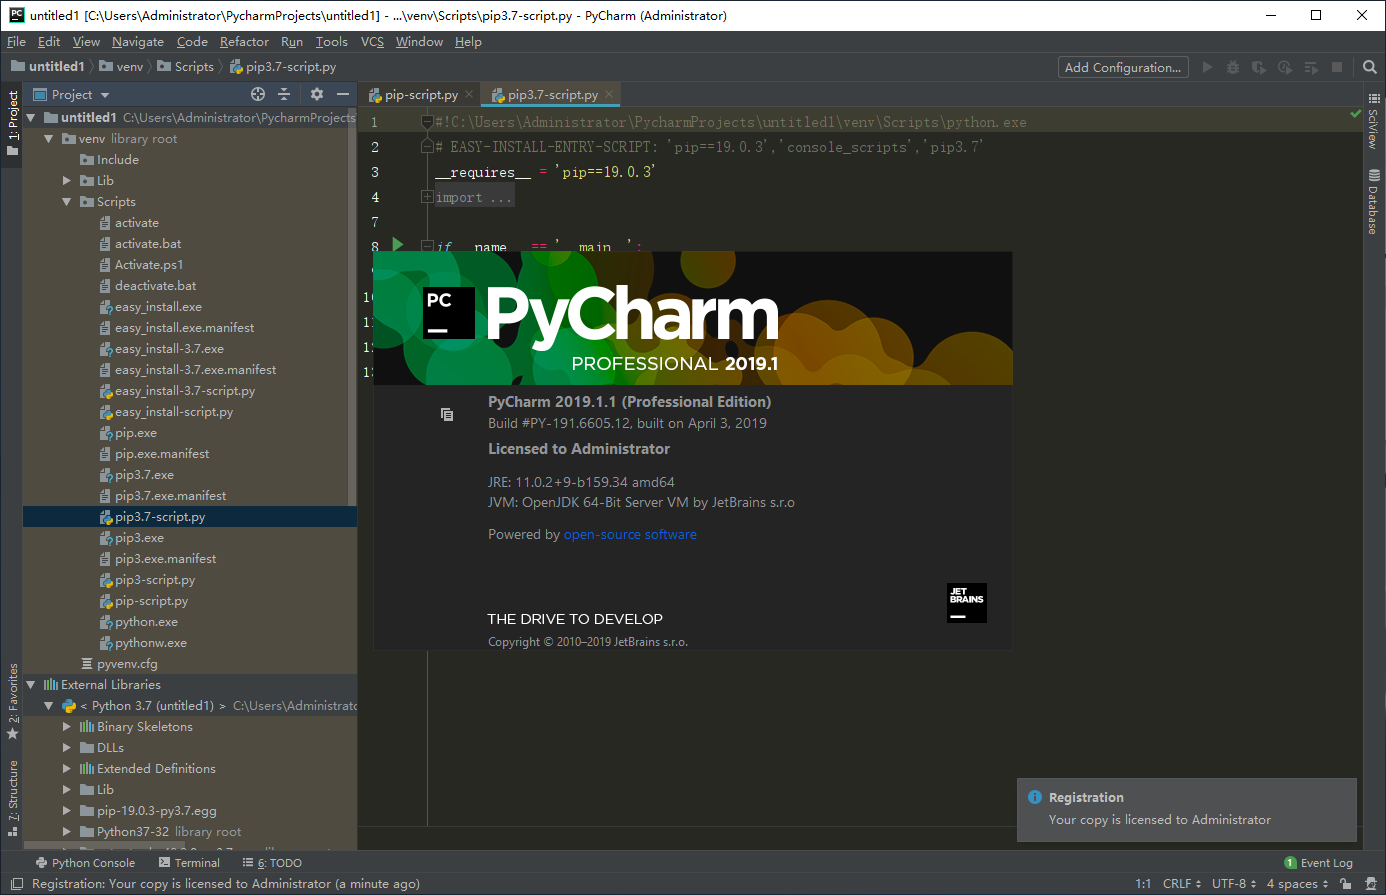
Task: Expand the pip-19.0.3-py3.7.egg node
Action: click(67, 811)
